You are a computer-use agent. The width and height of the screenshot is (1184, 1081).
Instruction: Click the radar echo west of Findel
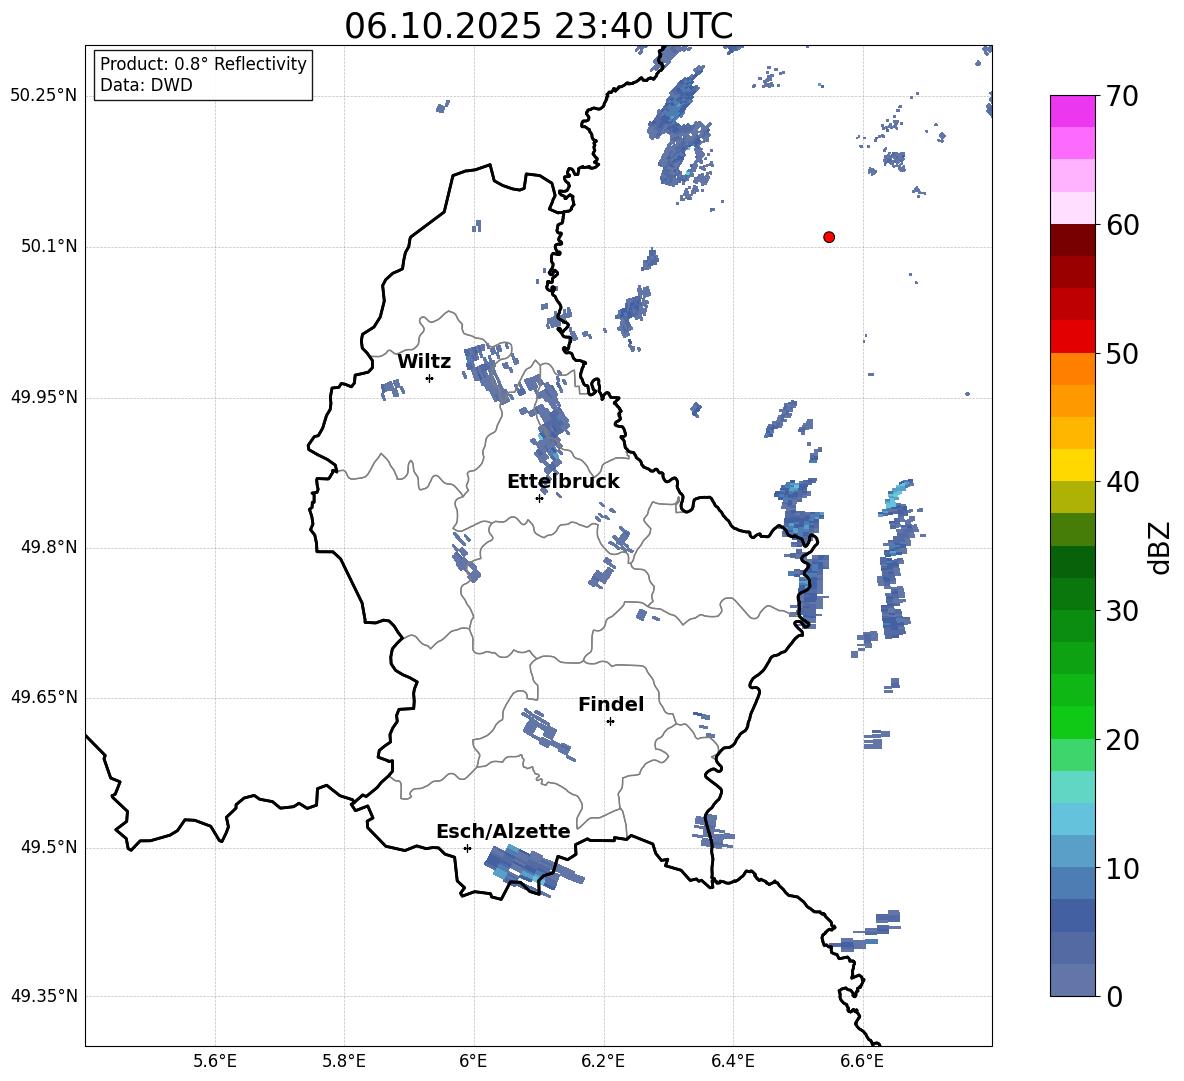pos(547,735)
